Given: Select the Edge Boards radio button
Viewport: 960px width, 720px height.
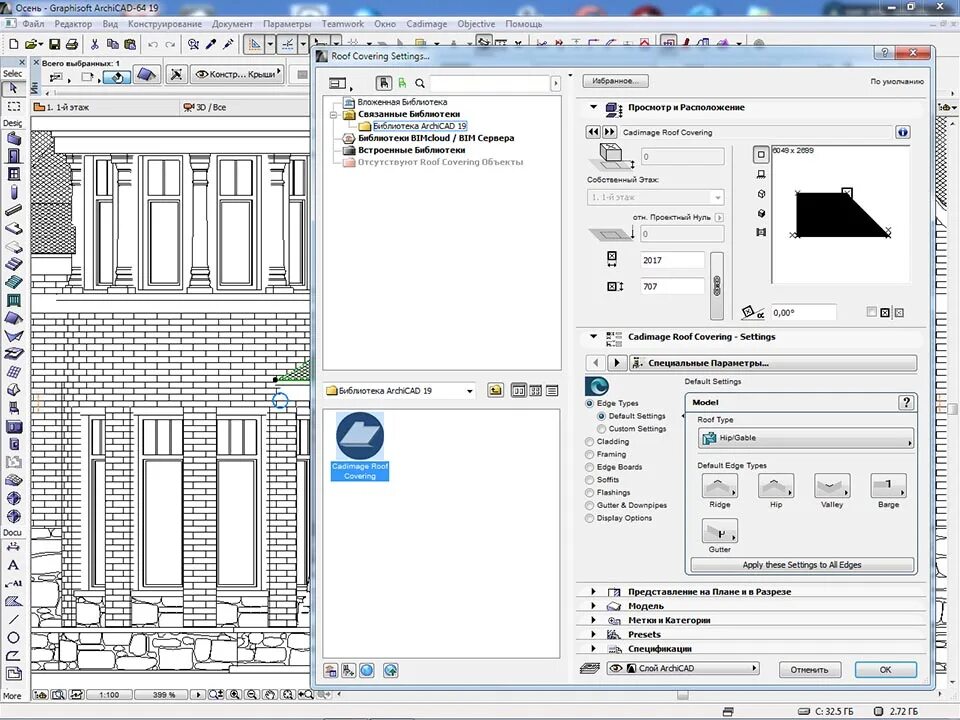Looking at the screenshot, I should [590, 467].
